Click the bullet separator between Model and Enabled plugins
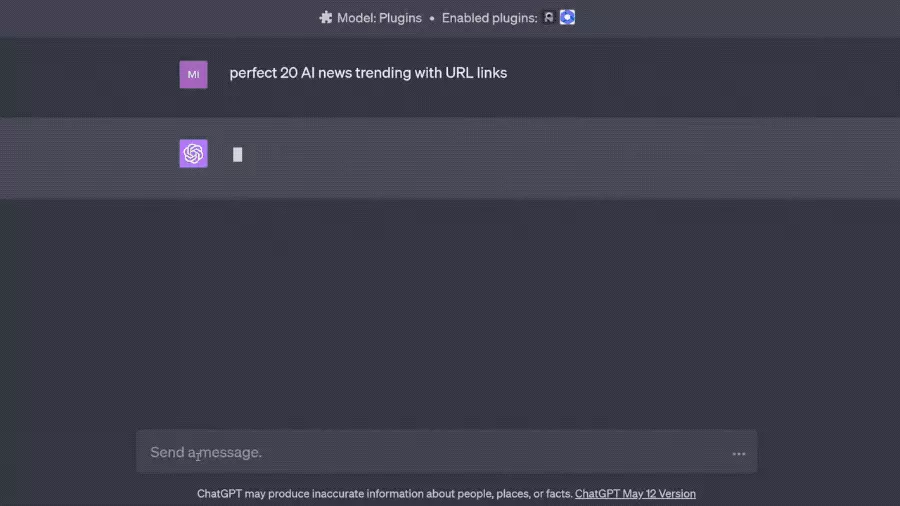Image resolution: width=900 pixels, height=506 pixels. click(432, 18)
